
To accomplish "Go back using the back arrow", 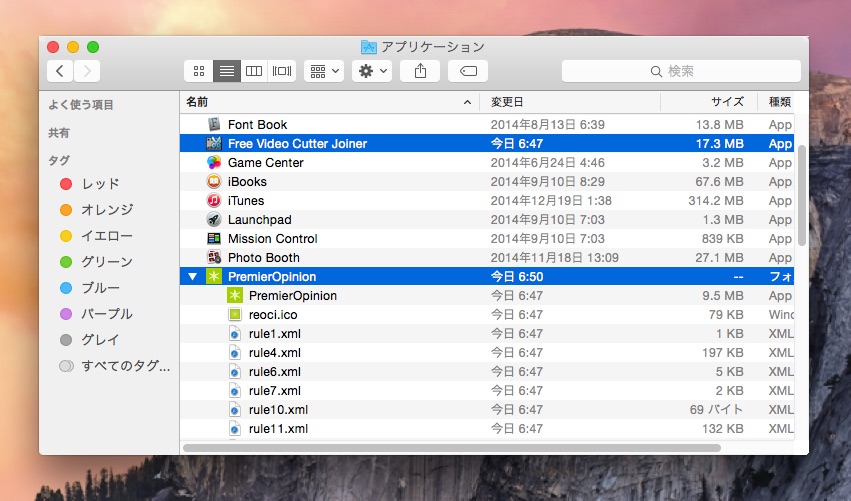I will click(60, 71).
